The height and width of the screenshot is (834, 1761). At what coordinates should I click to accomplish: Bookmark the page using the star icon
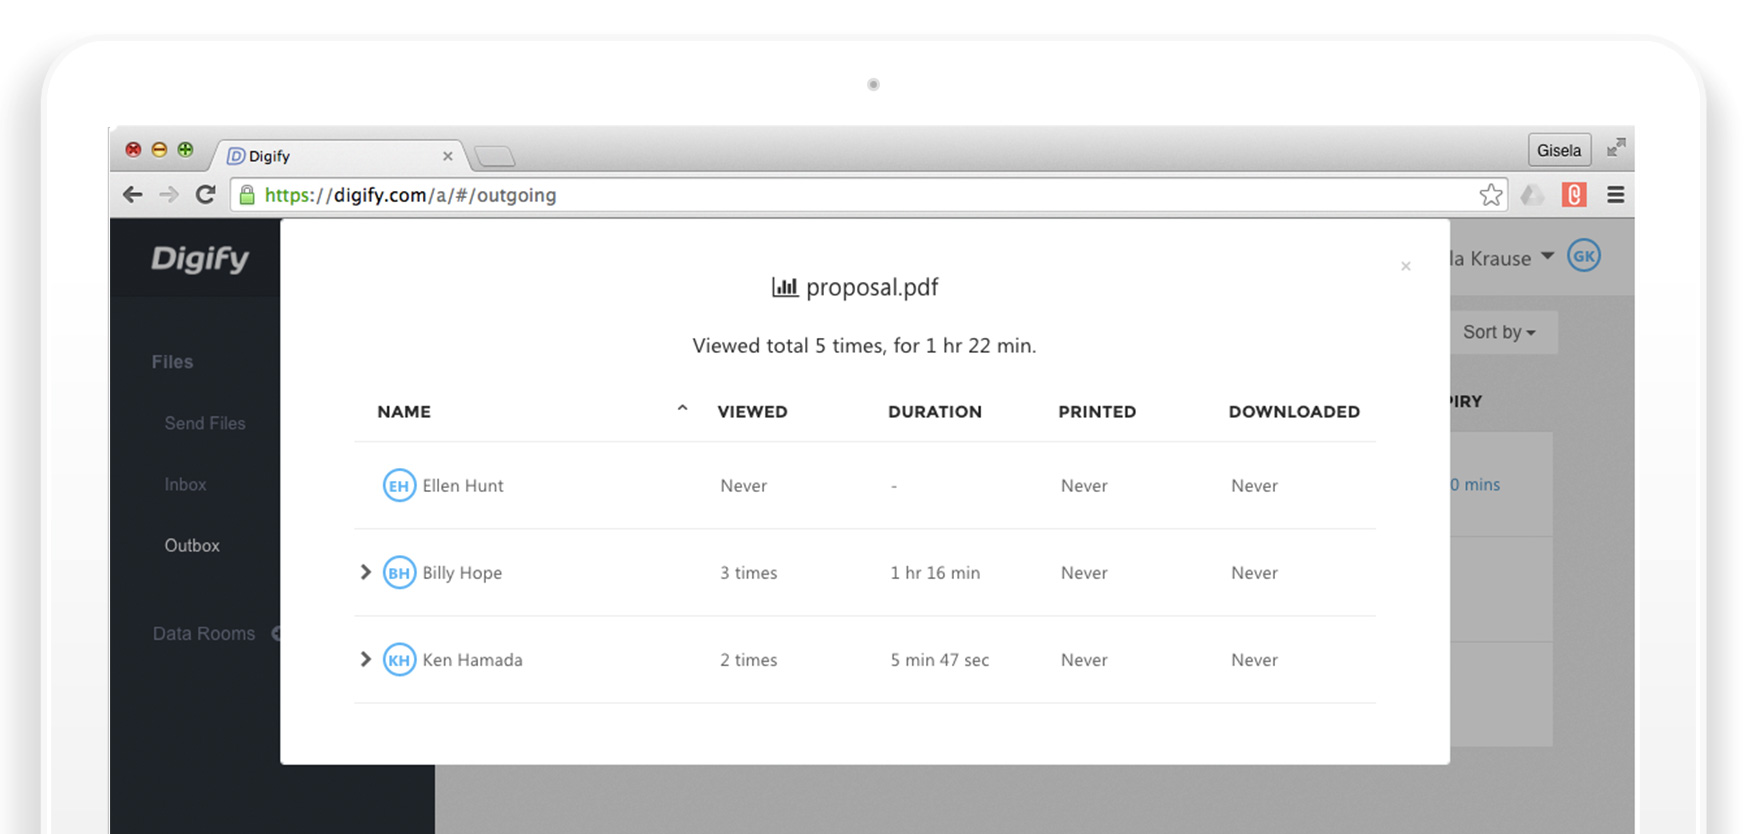point(1490,195)
